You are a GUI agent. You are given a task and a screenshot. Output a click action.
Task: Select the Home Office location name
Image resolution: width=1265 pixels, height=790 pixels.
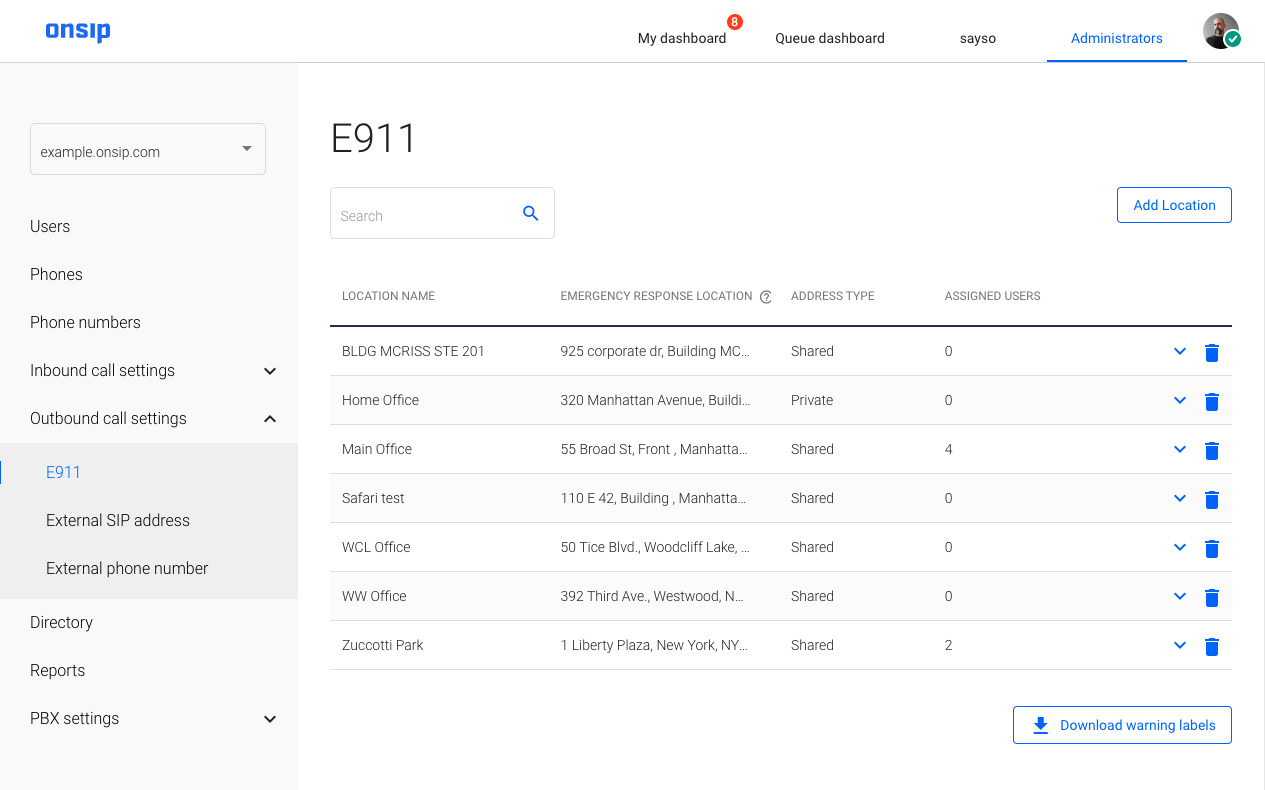[x=380, y=400]
